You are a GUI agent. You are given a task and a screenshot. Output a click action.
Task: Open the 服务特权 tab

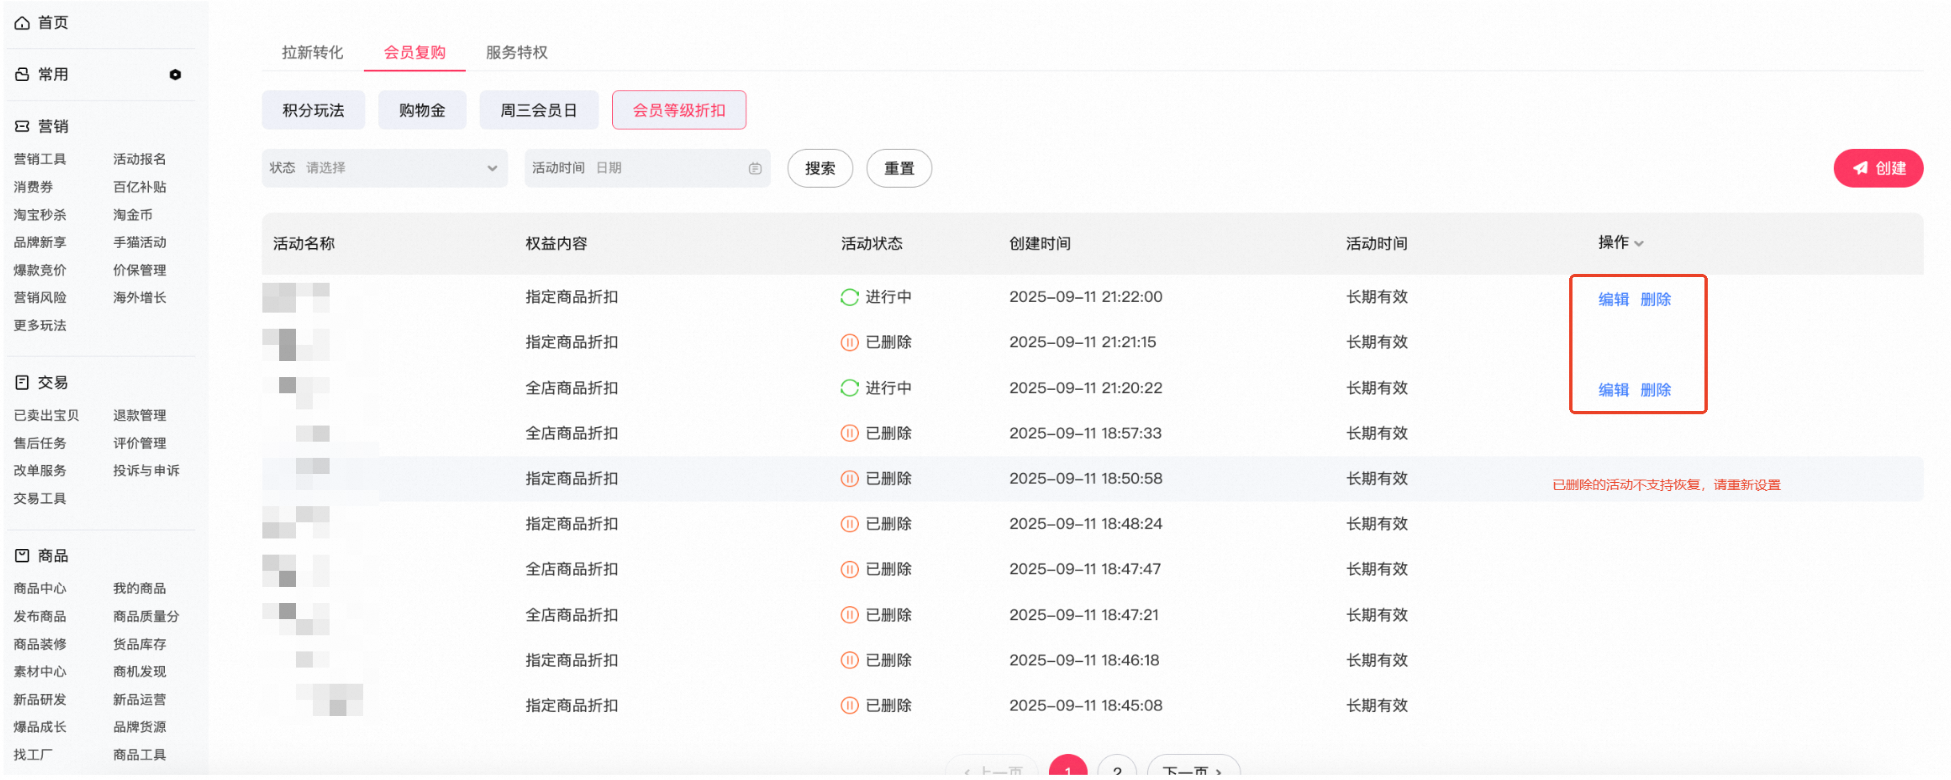pos(517,52)
